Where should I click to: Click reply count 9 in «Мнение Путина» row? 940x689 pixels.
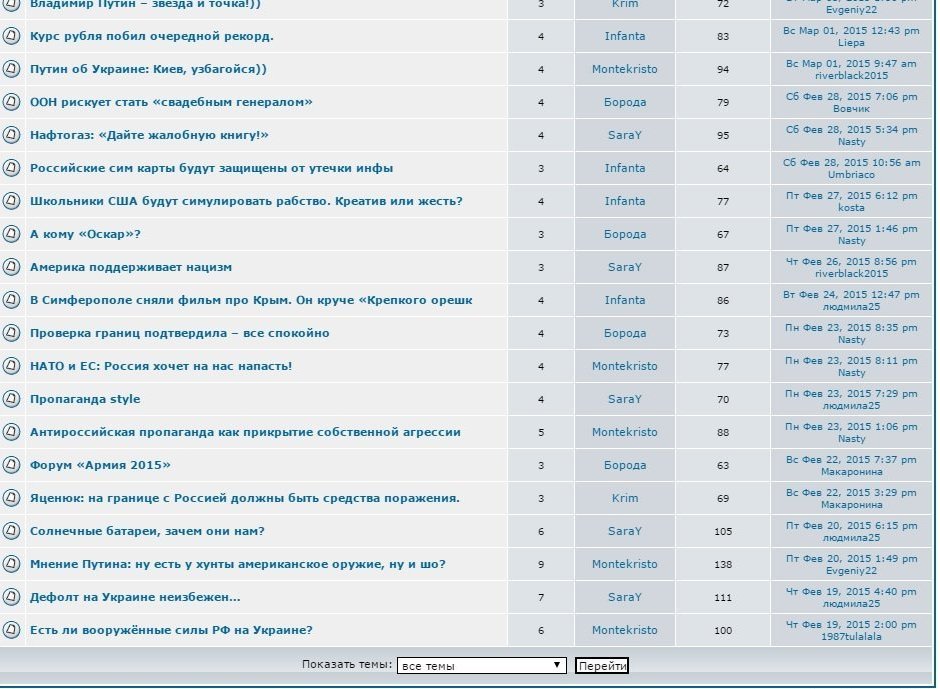[541, 564]
